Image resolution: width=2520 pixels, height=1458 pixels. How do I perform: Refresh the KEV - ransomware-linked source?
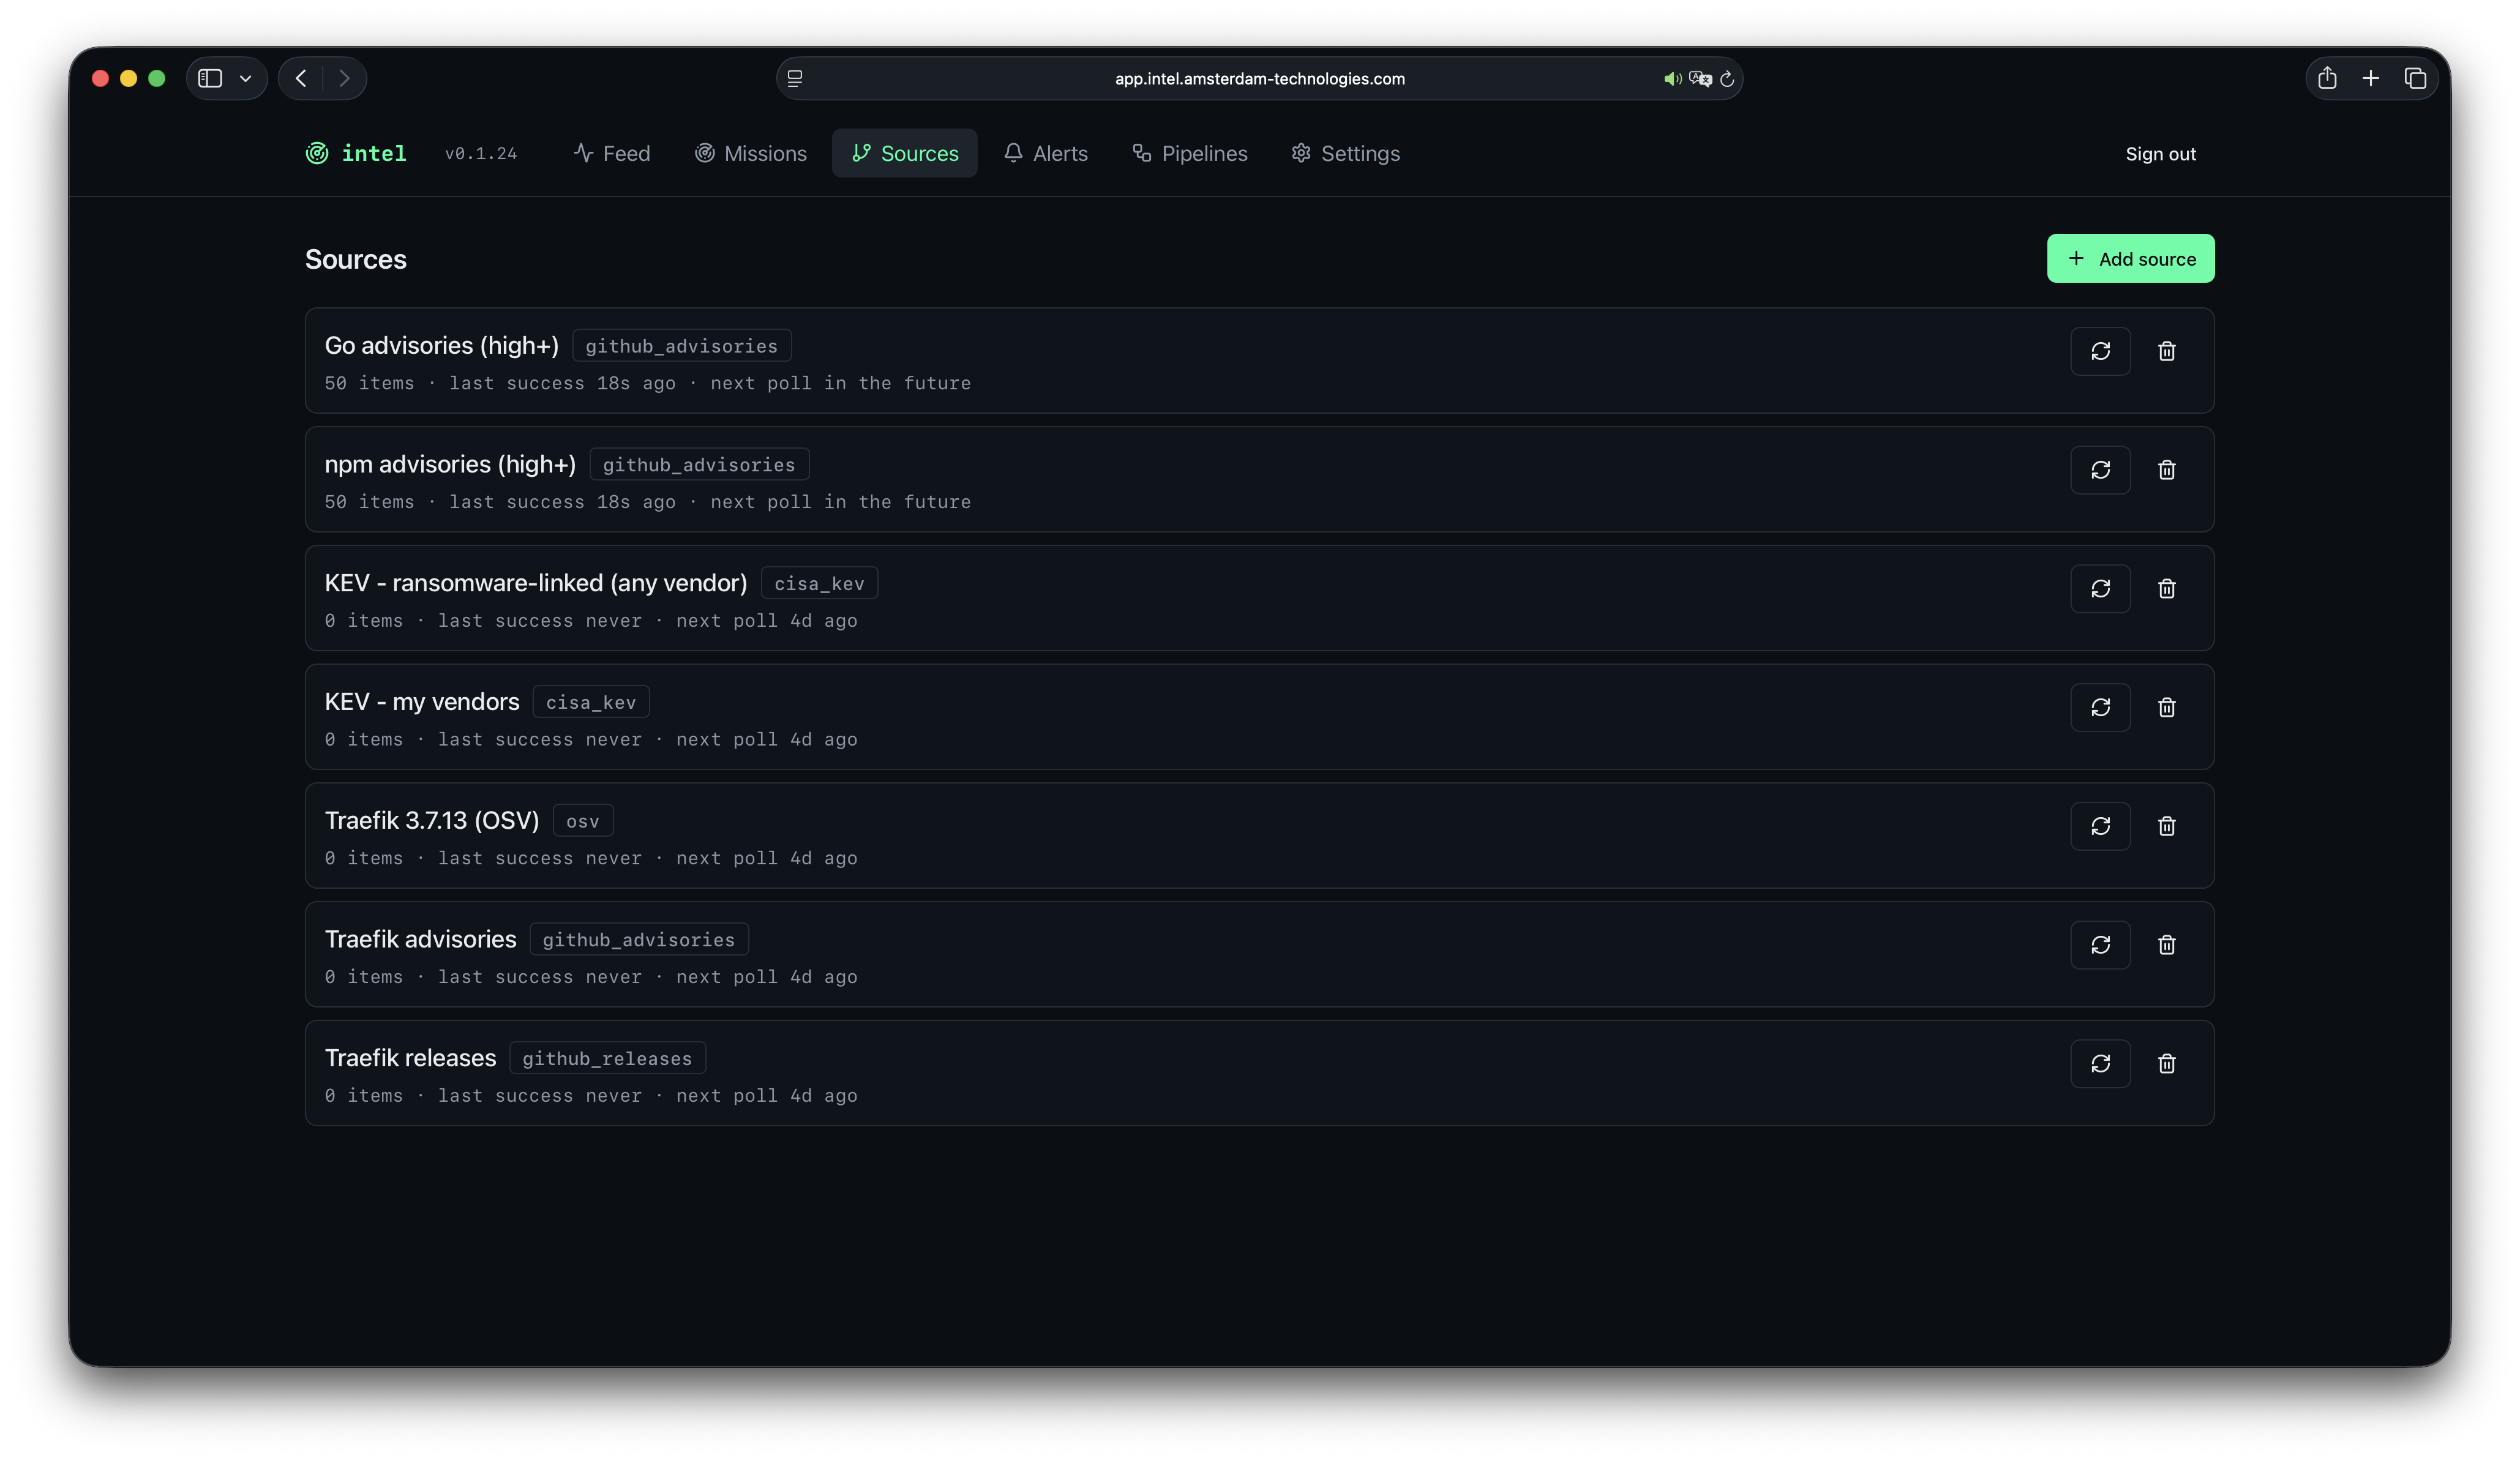coord(2100,589)
